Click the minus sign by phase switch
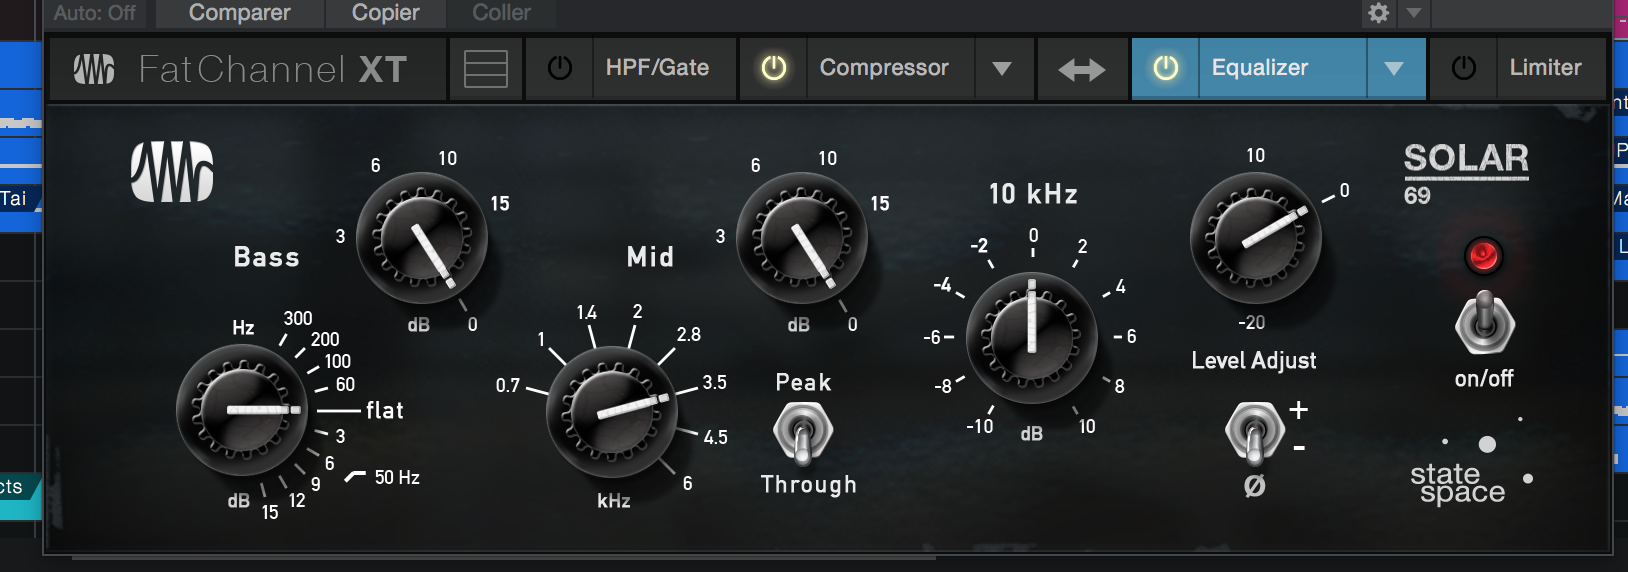The height and width of the screenshot is (572, 1628). point(1299,448)
